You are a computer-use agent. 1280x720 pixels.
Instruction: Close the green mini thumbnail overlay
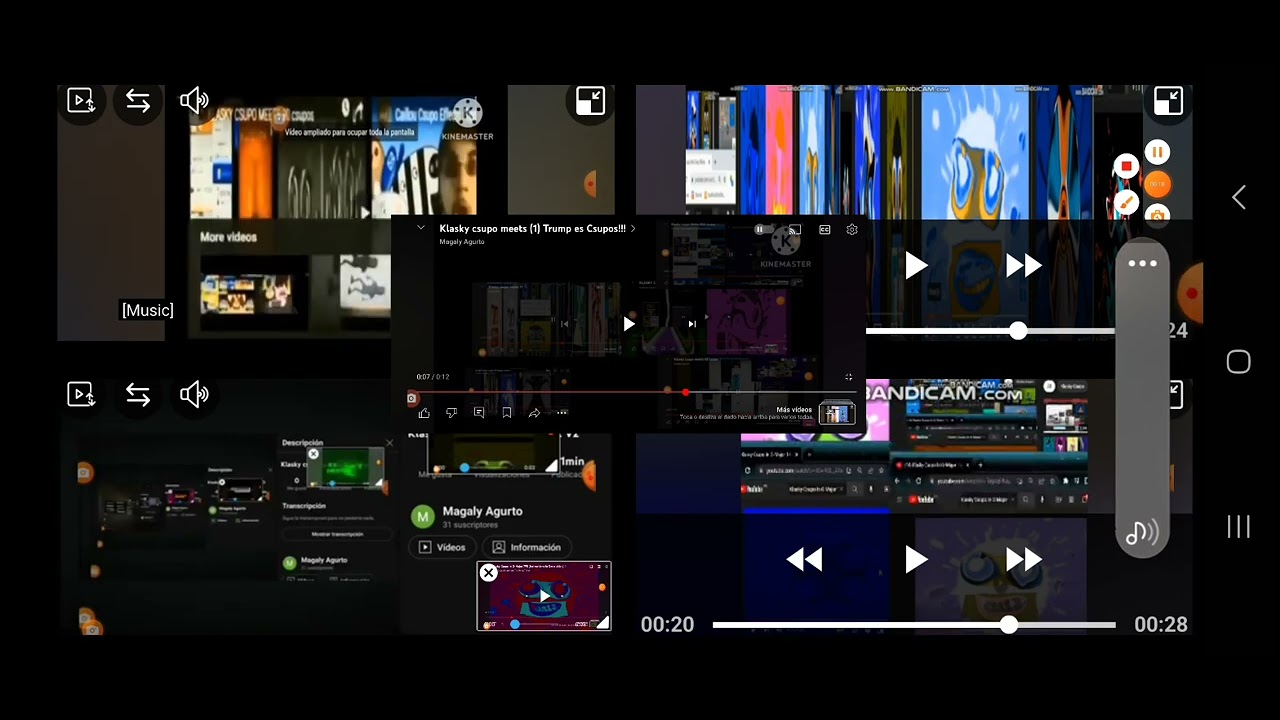click(x=313, y=454)
